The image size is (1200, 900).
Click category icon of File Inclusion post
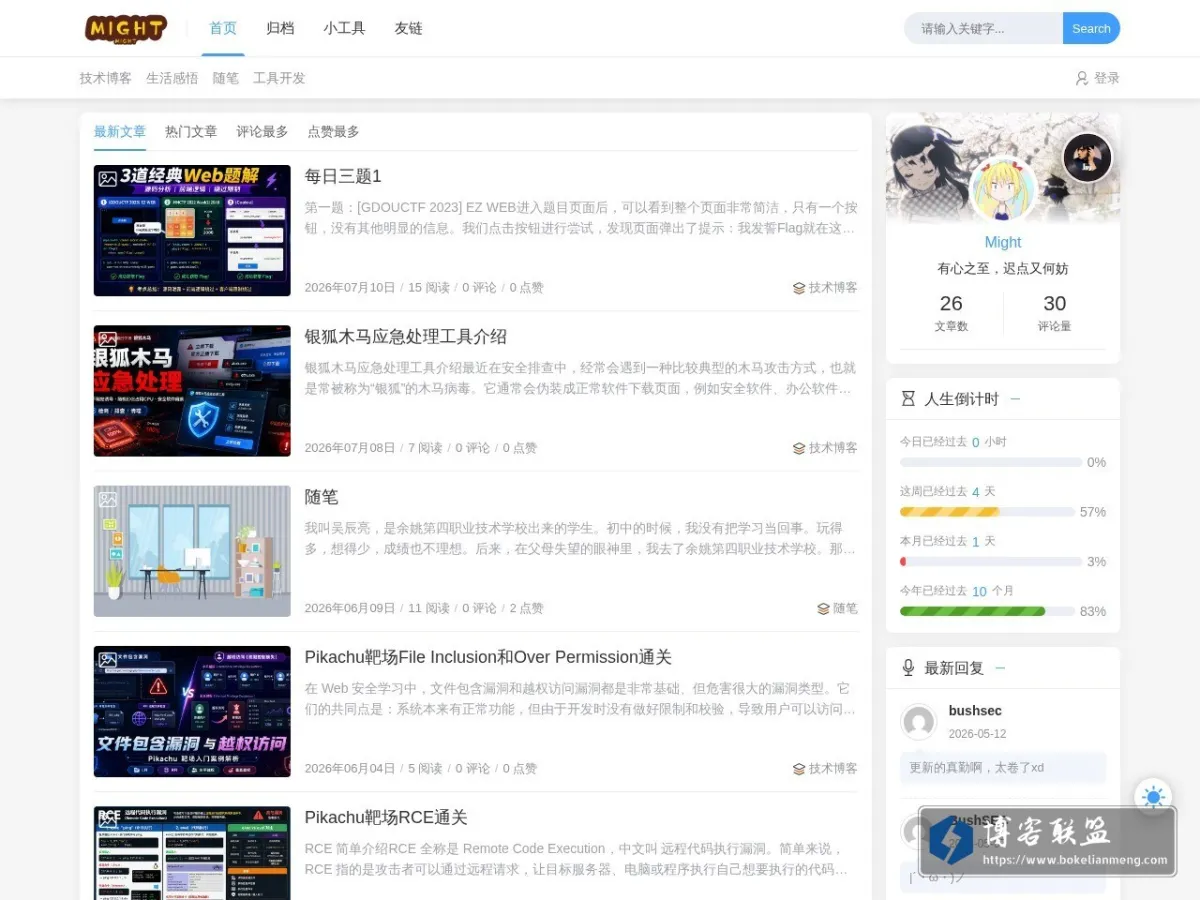(x=799, y=768)
